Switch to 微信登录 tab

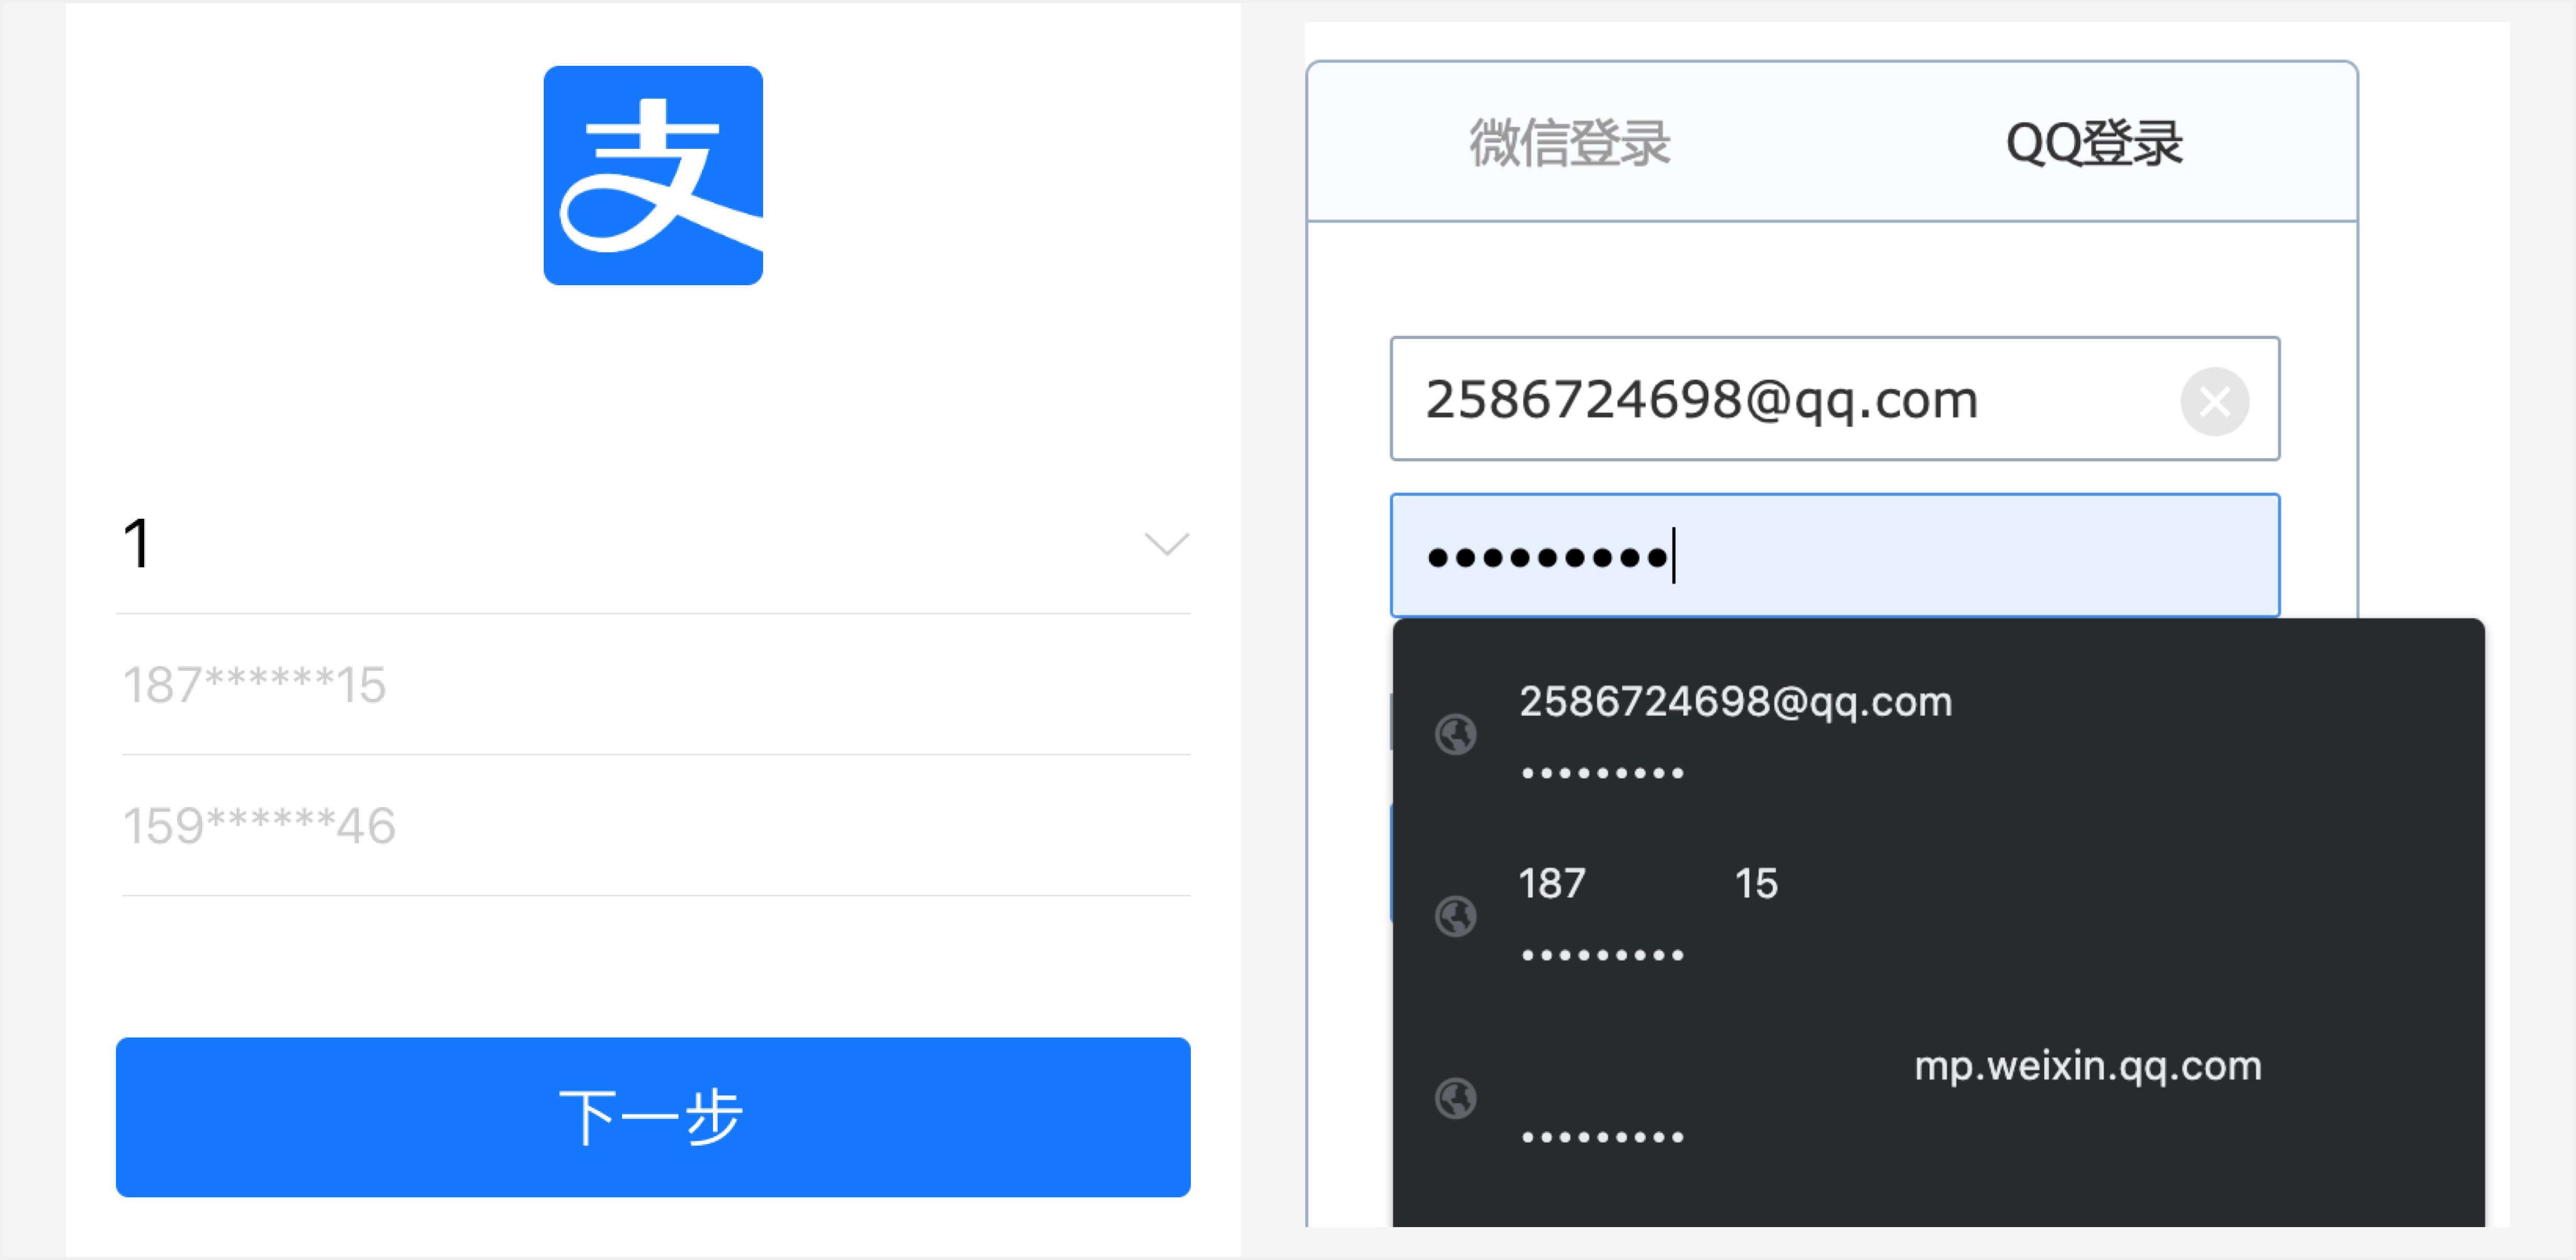click(x=1568, y=143)
